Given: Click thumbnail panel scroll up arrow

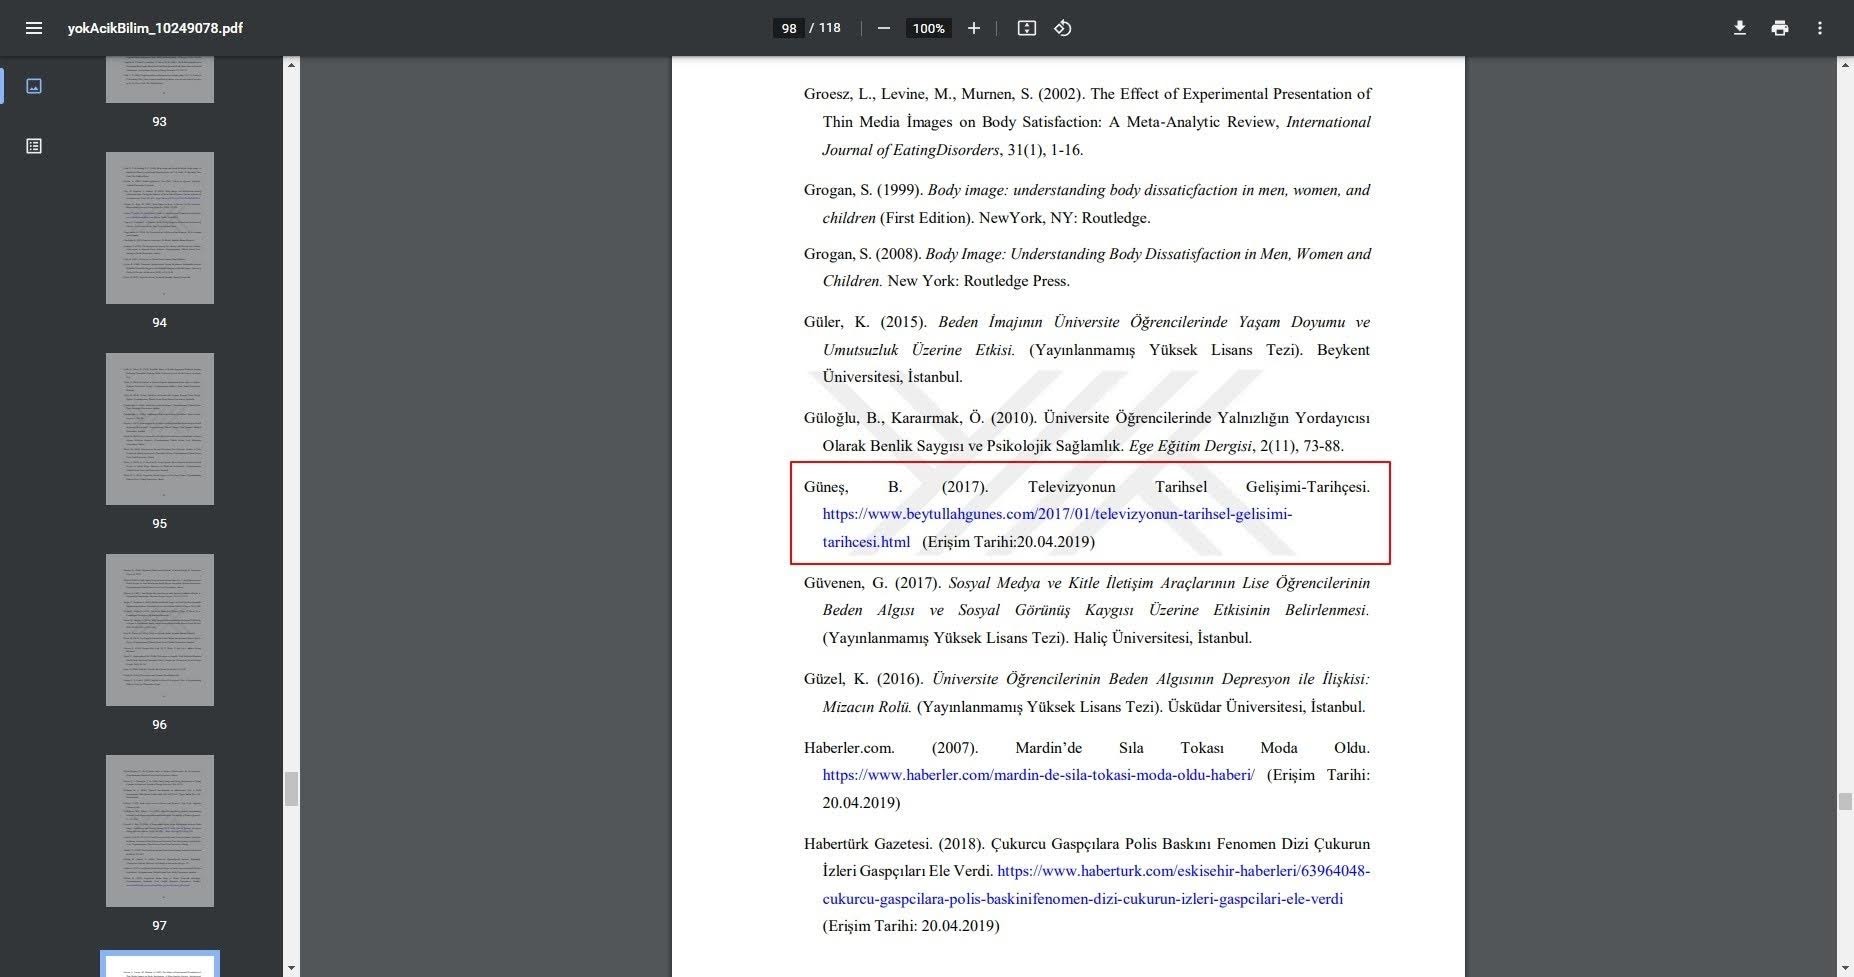Looking at the screenshot, I should (291, 65).
